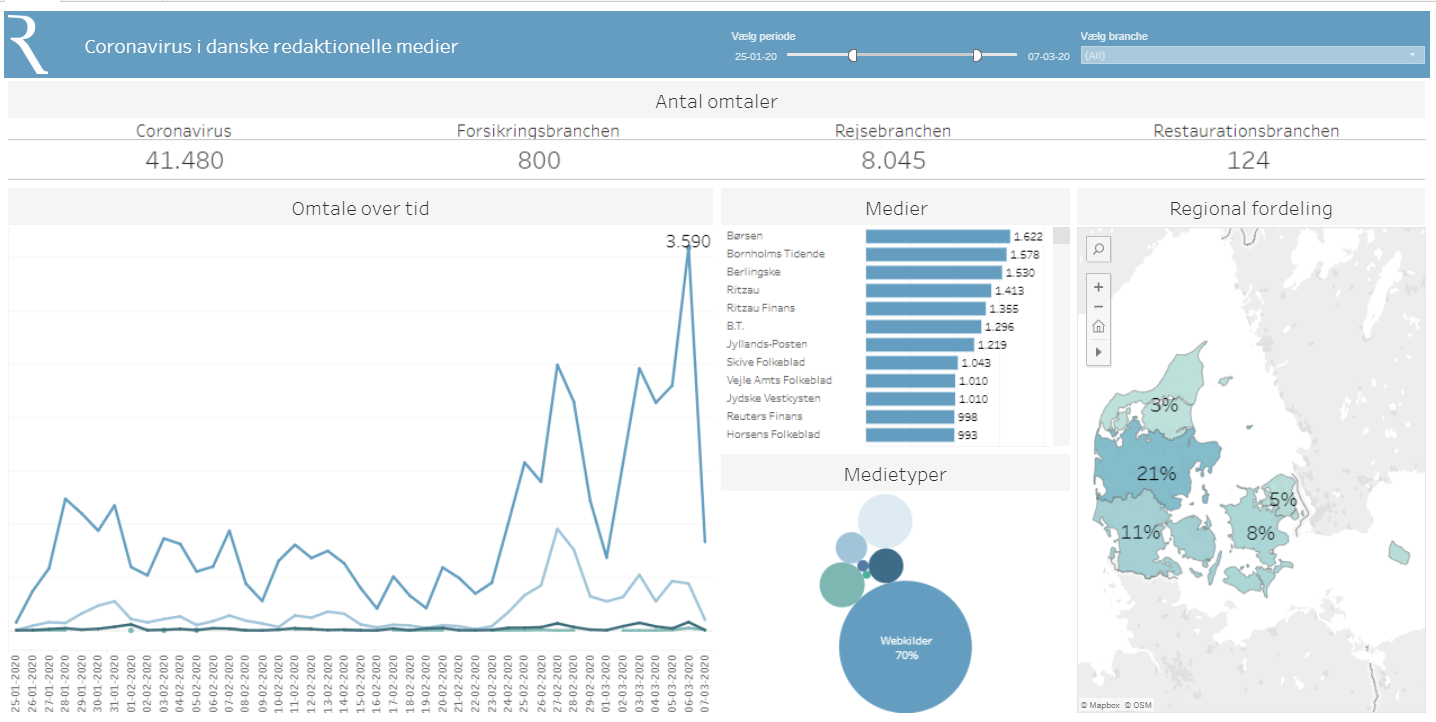1436x722 pixels.
Task: Click the Mapbox attribution link
Action: click(x=1100, y=706)
